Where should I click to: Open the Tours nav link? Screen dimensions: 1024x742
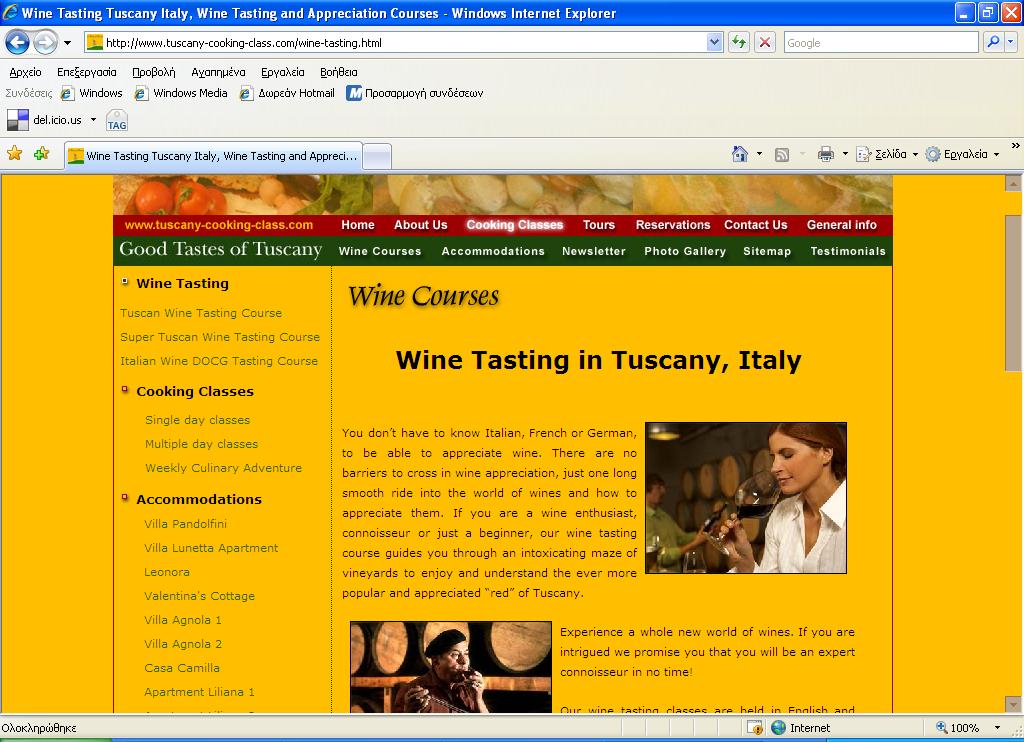(599, 225)
